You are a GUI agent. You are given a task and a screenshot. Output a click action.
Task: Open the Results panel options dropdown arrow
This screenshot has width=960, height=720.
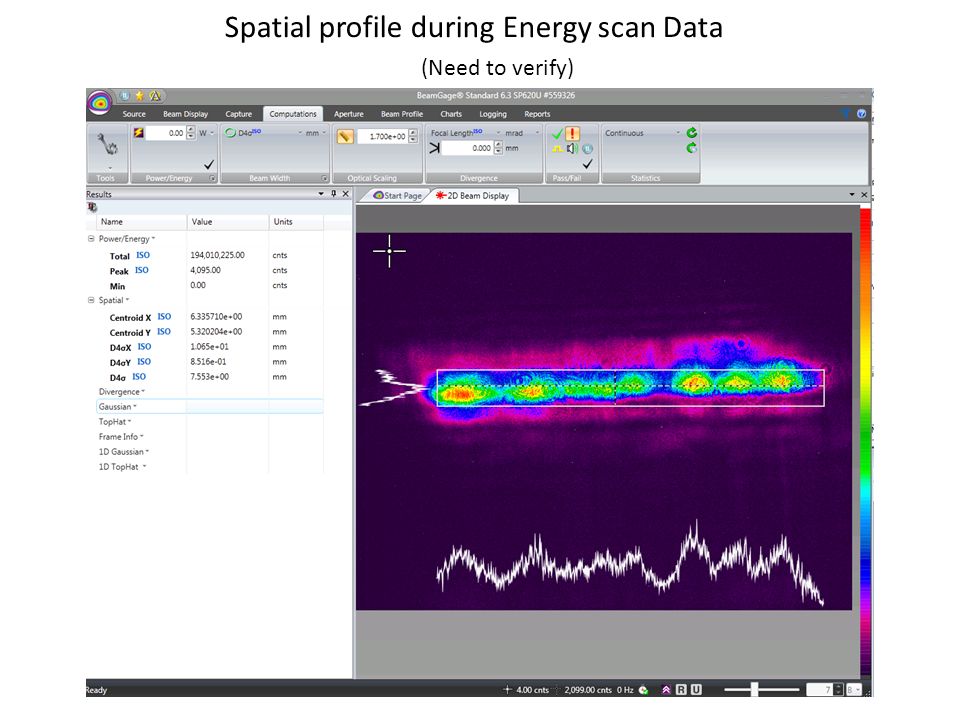coord(321,193)
